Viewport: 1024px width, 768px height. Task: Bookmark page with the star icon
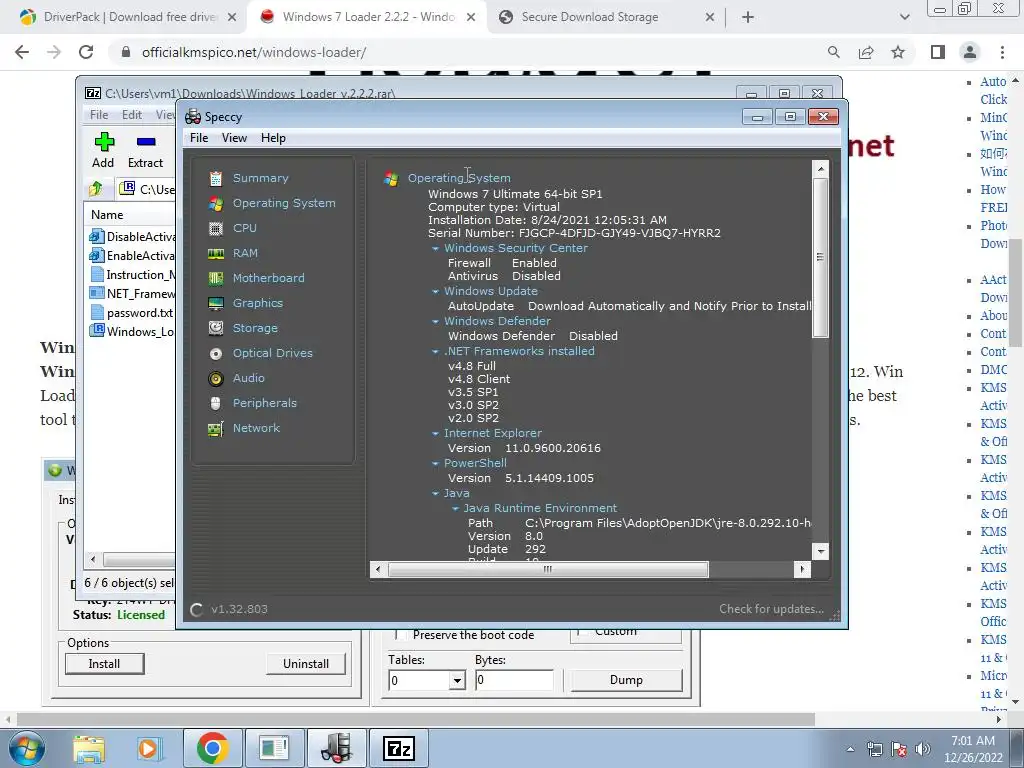tap(898, 52)
